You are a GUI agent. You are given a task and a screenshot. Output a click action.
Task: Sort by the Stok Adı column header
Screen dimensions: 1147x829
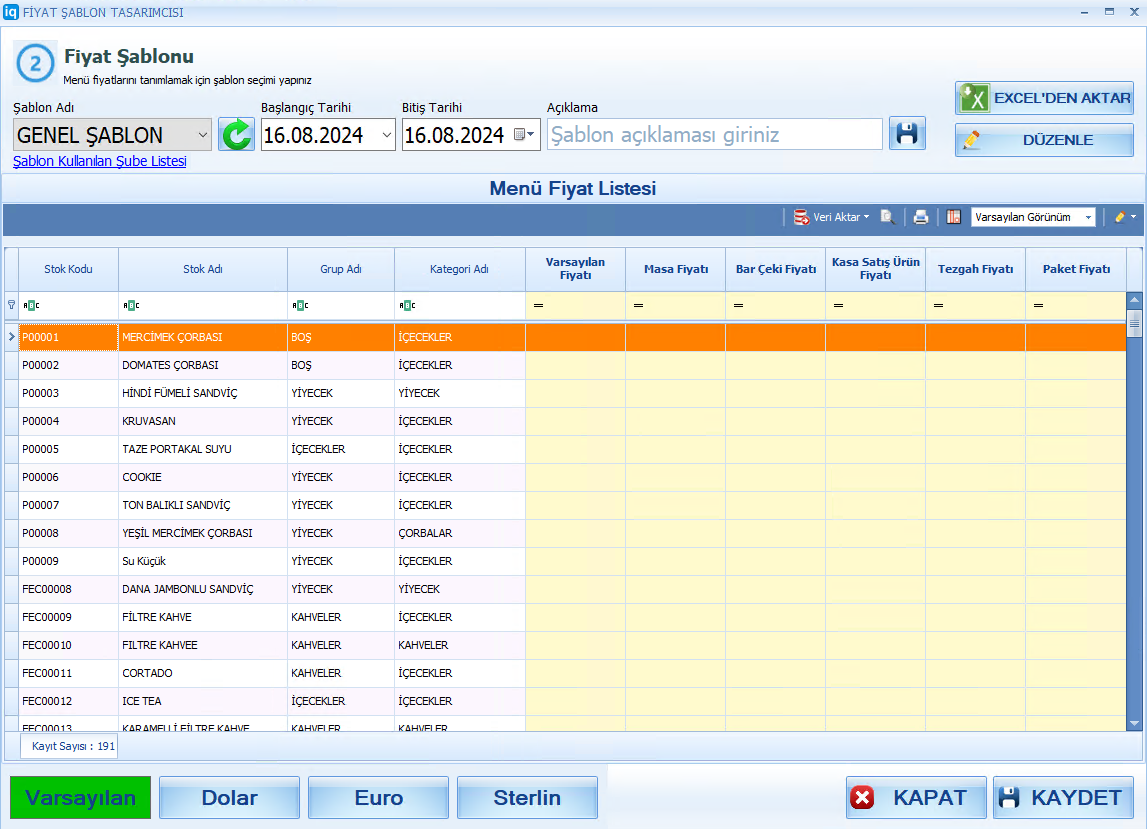[203, 269]
